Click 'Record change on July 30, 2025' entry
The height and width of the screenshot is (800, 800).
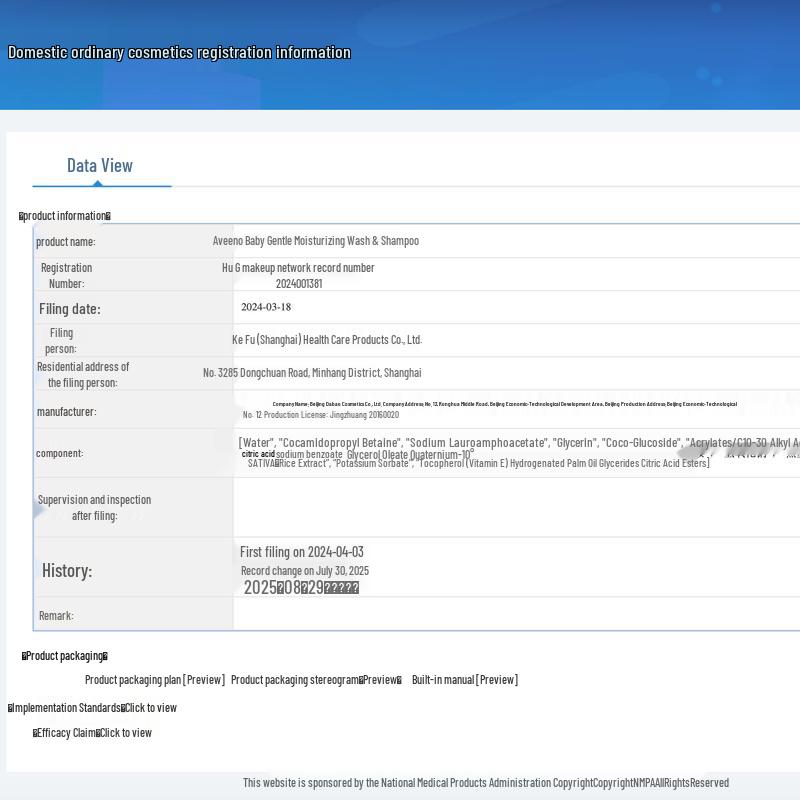tap(305, 571)
